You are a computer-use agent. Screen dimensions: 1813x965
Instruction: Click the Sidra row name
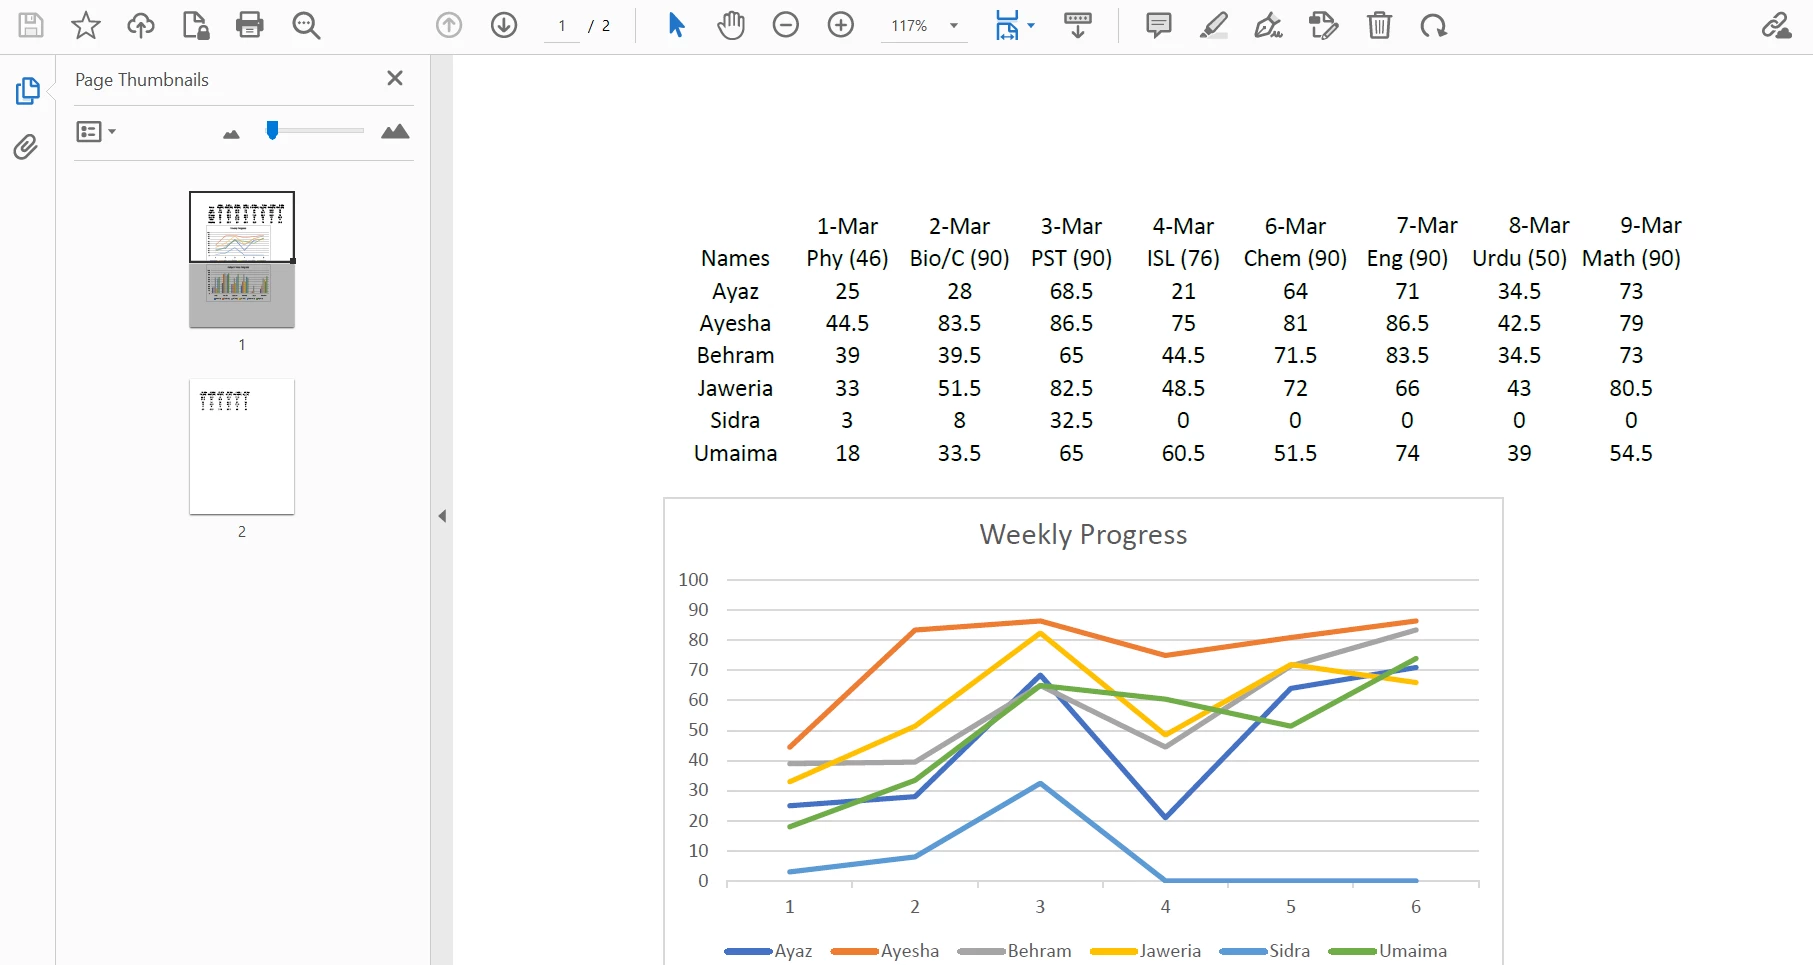tap(735, 420)
